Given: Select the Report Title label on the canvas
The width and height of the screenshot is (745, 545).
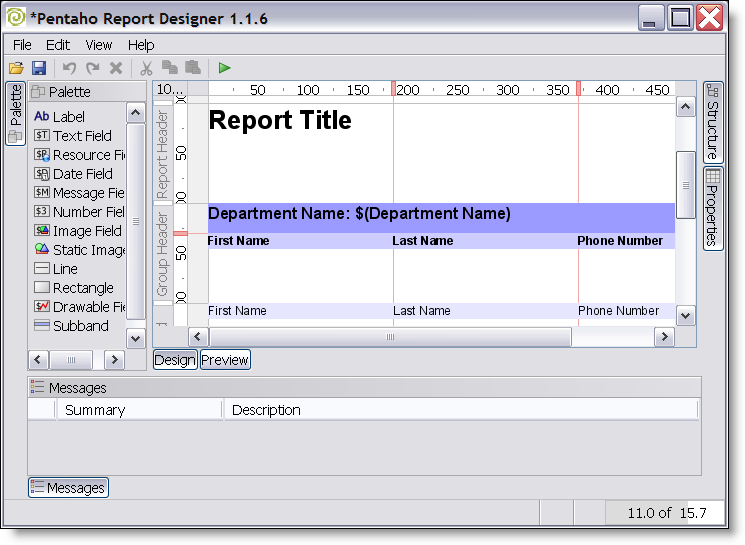Looking at the screenshot, I should [x=280, y=120].
